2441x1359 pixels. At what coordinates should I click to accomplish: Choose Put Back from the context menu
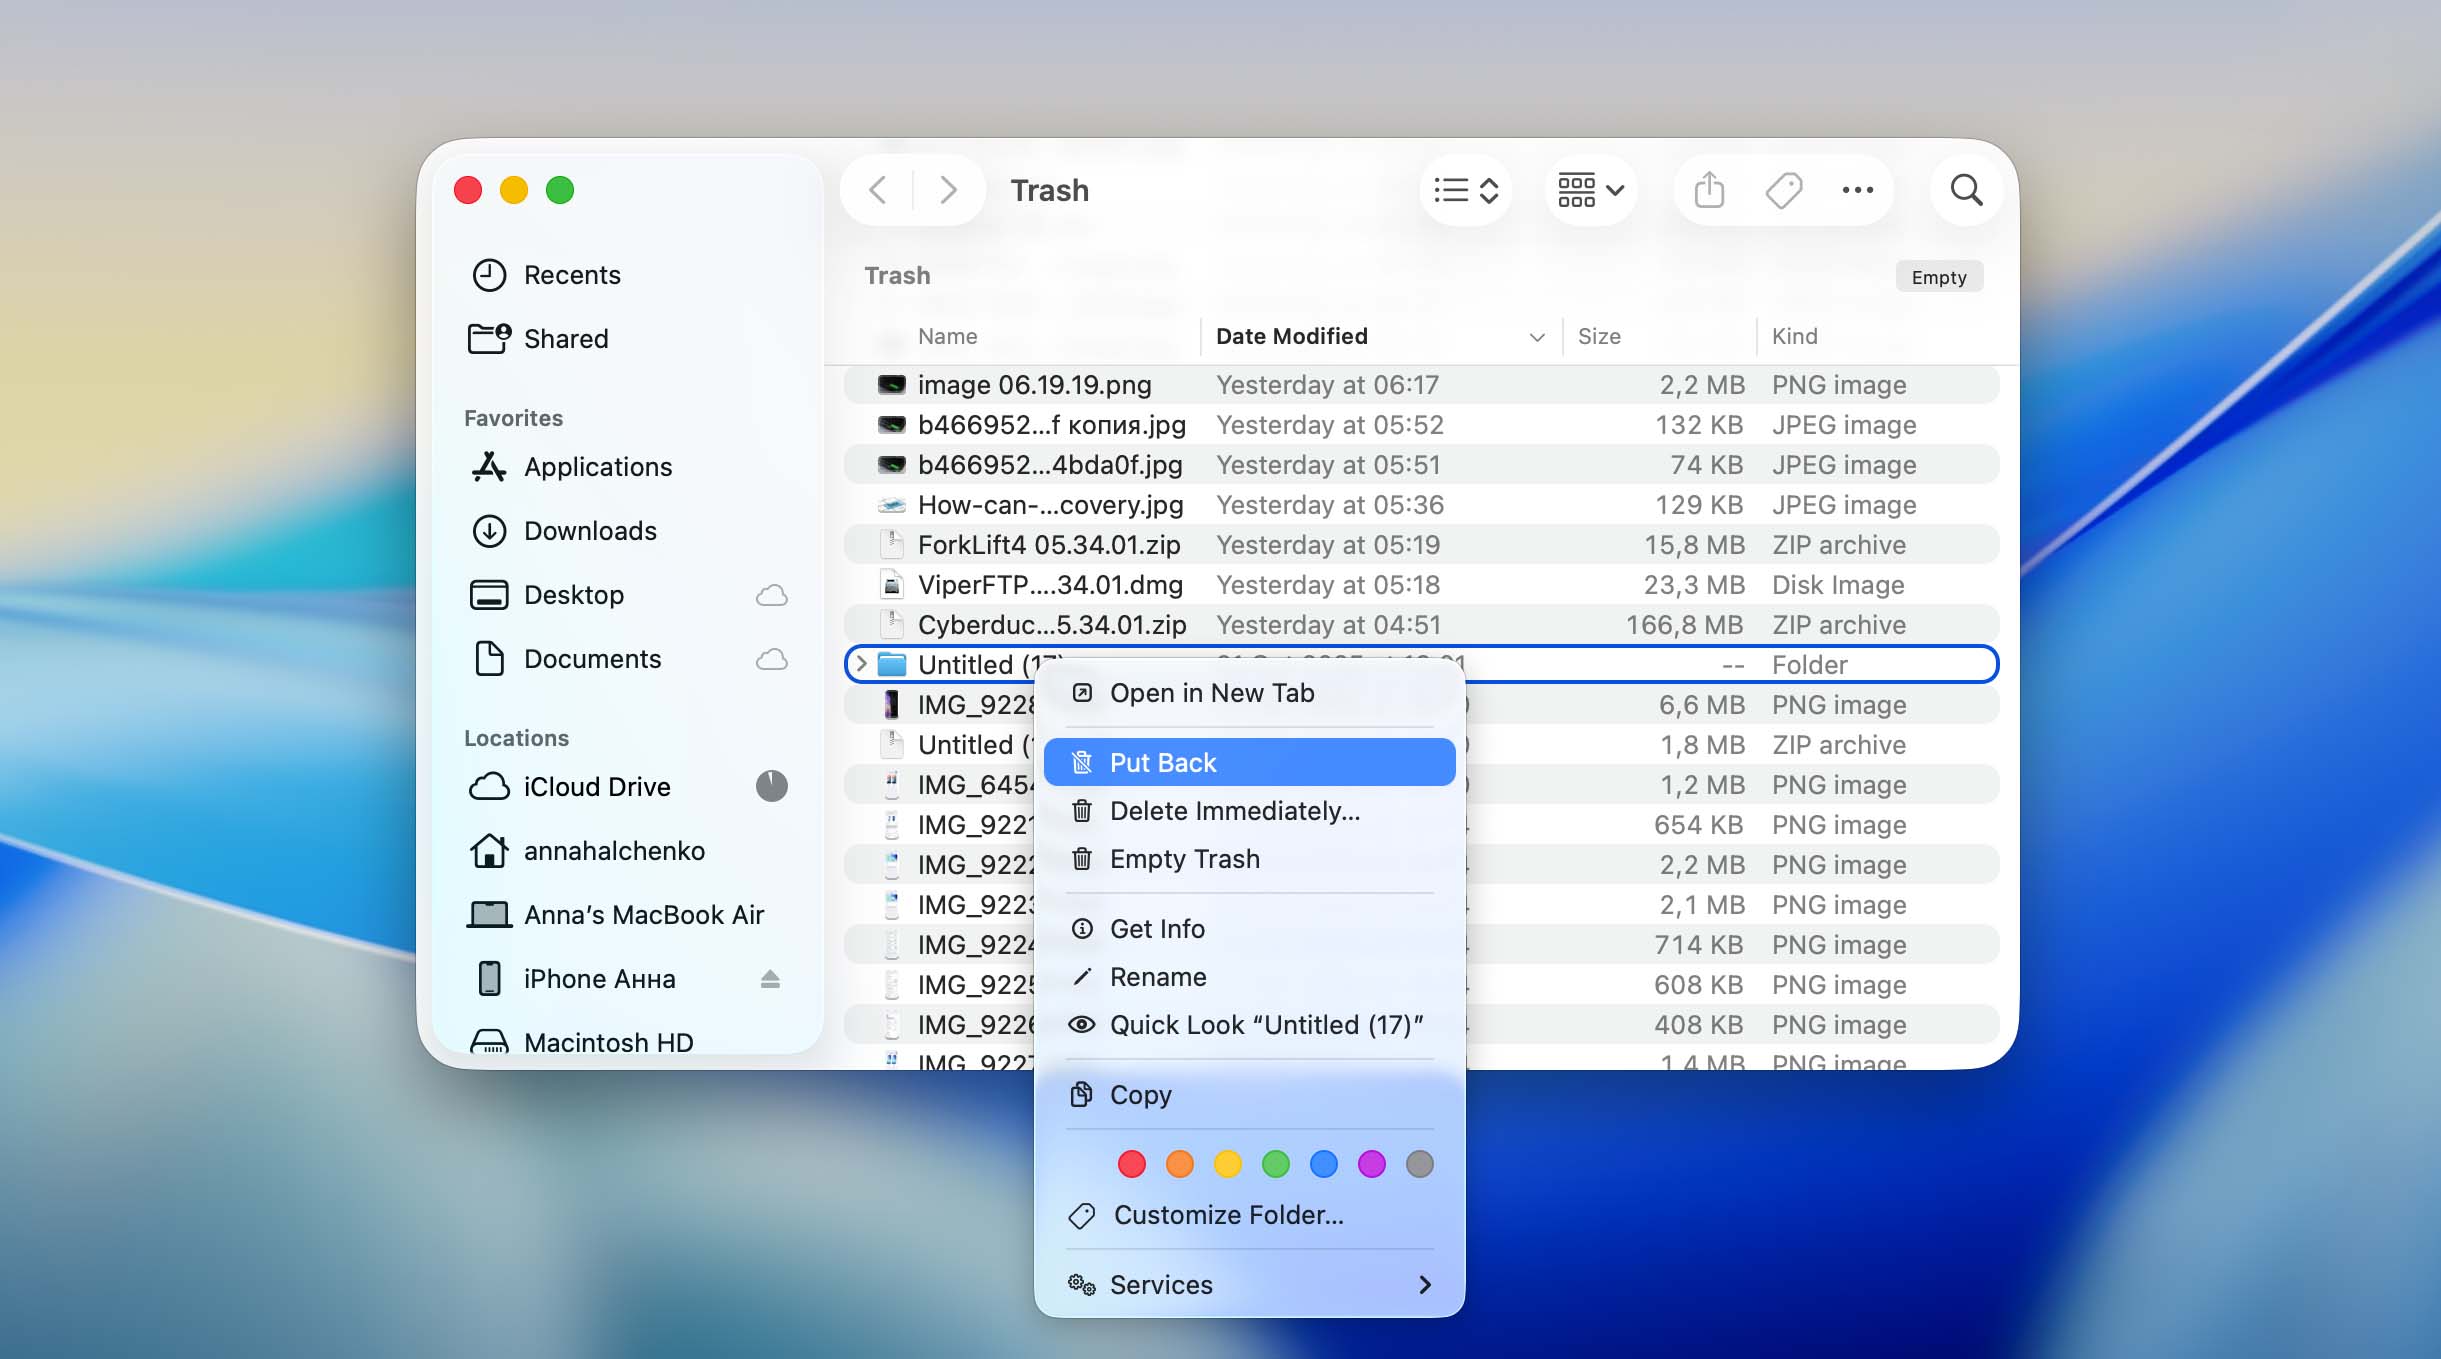(1163, 761)
